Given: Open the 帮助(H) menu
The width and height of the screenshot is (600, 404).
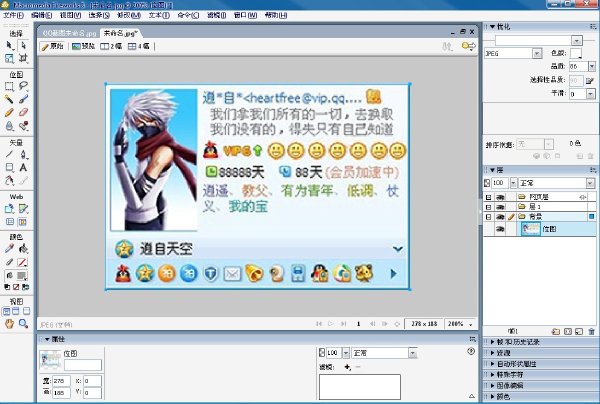Looking at the screenshot, I should point(276,15).
